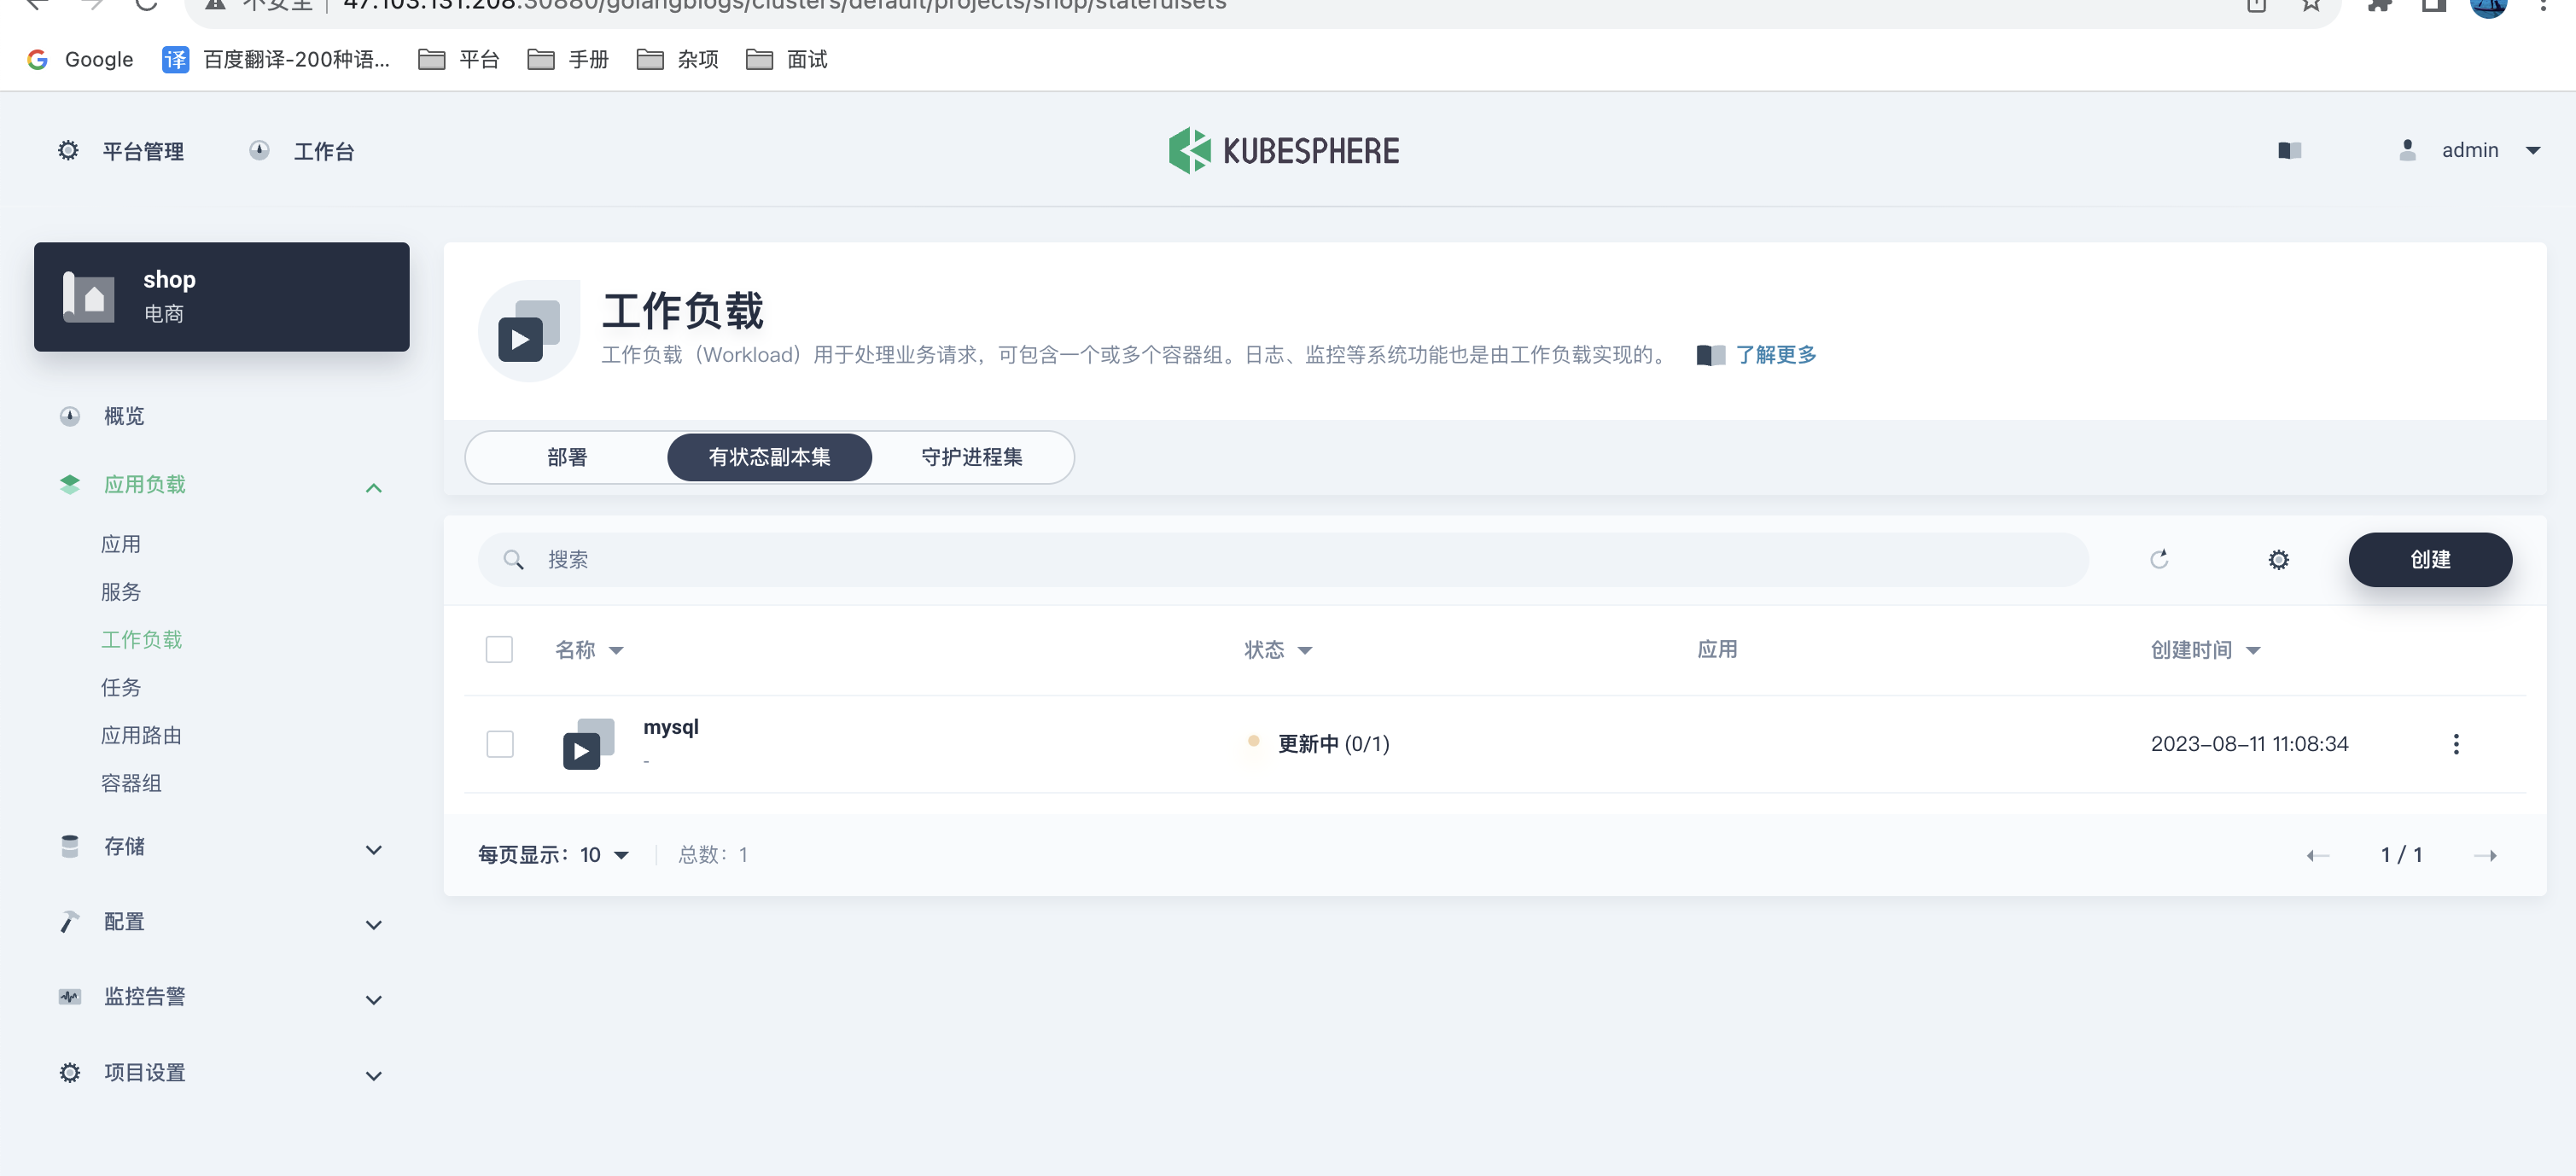
Task: Expand the 存储 section chevron
Action: pos(374,849)
